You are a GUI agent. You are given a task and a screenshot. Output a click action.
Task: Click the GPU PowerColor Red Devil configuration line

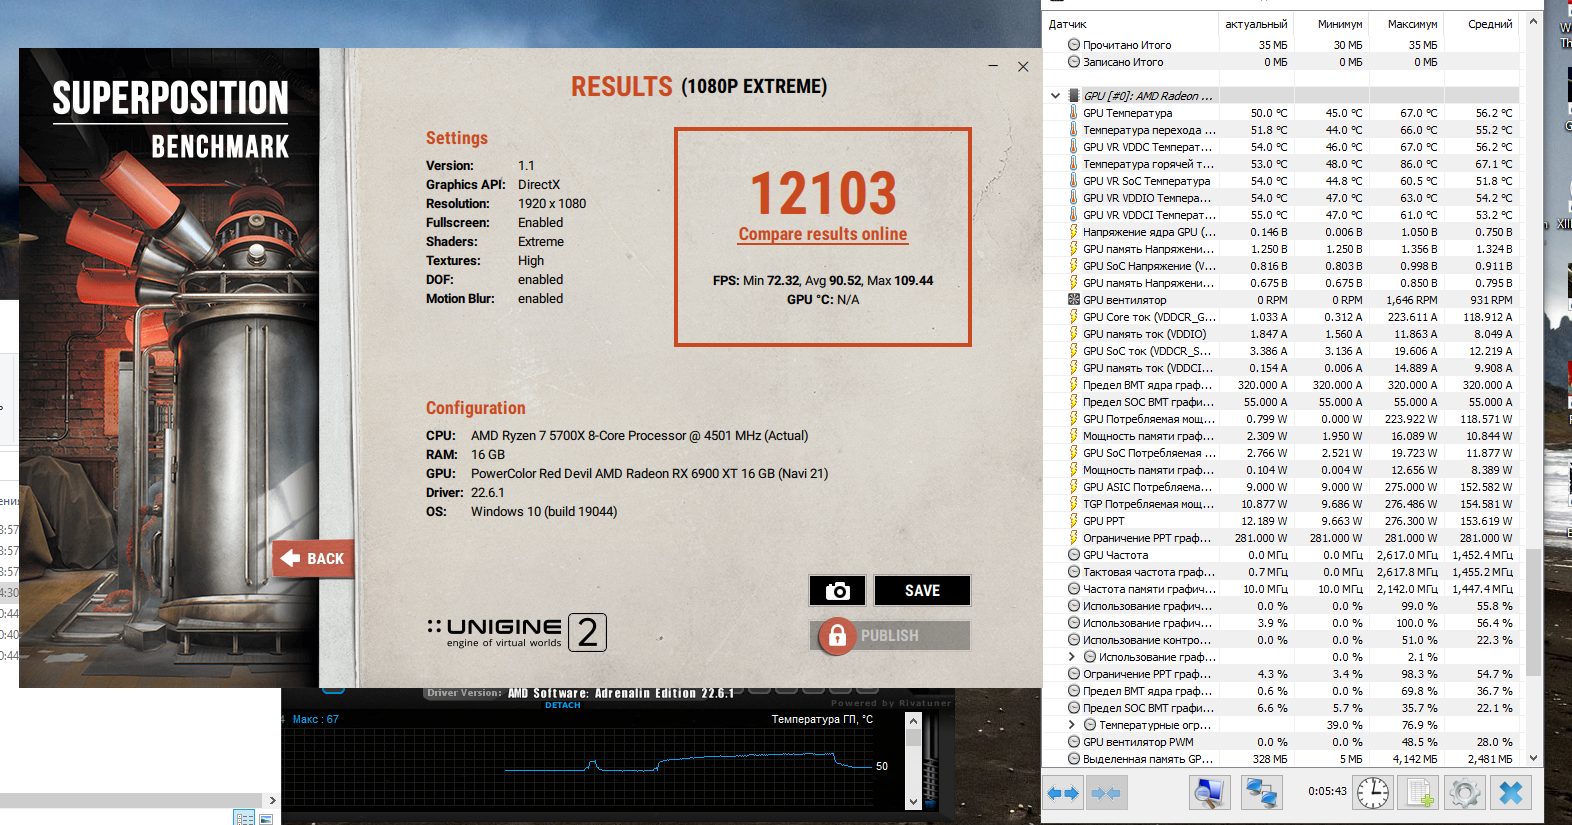tap(627, 474)
